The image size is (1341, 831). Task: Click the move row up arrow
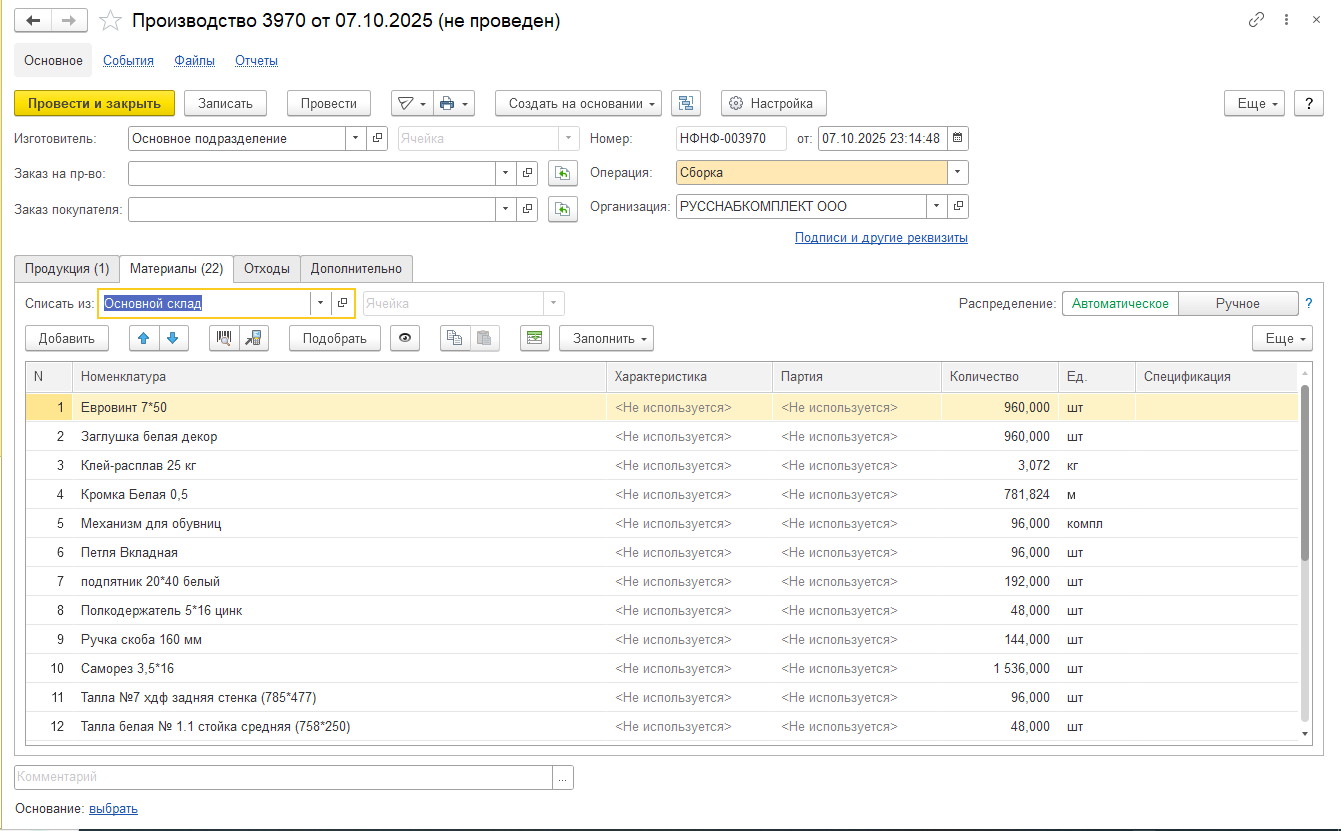point(145,338)
